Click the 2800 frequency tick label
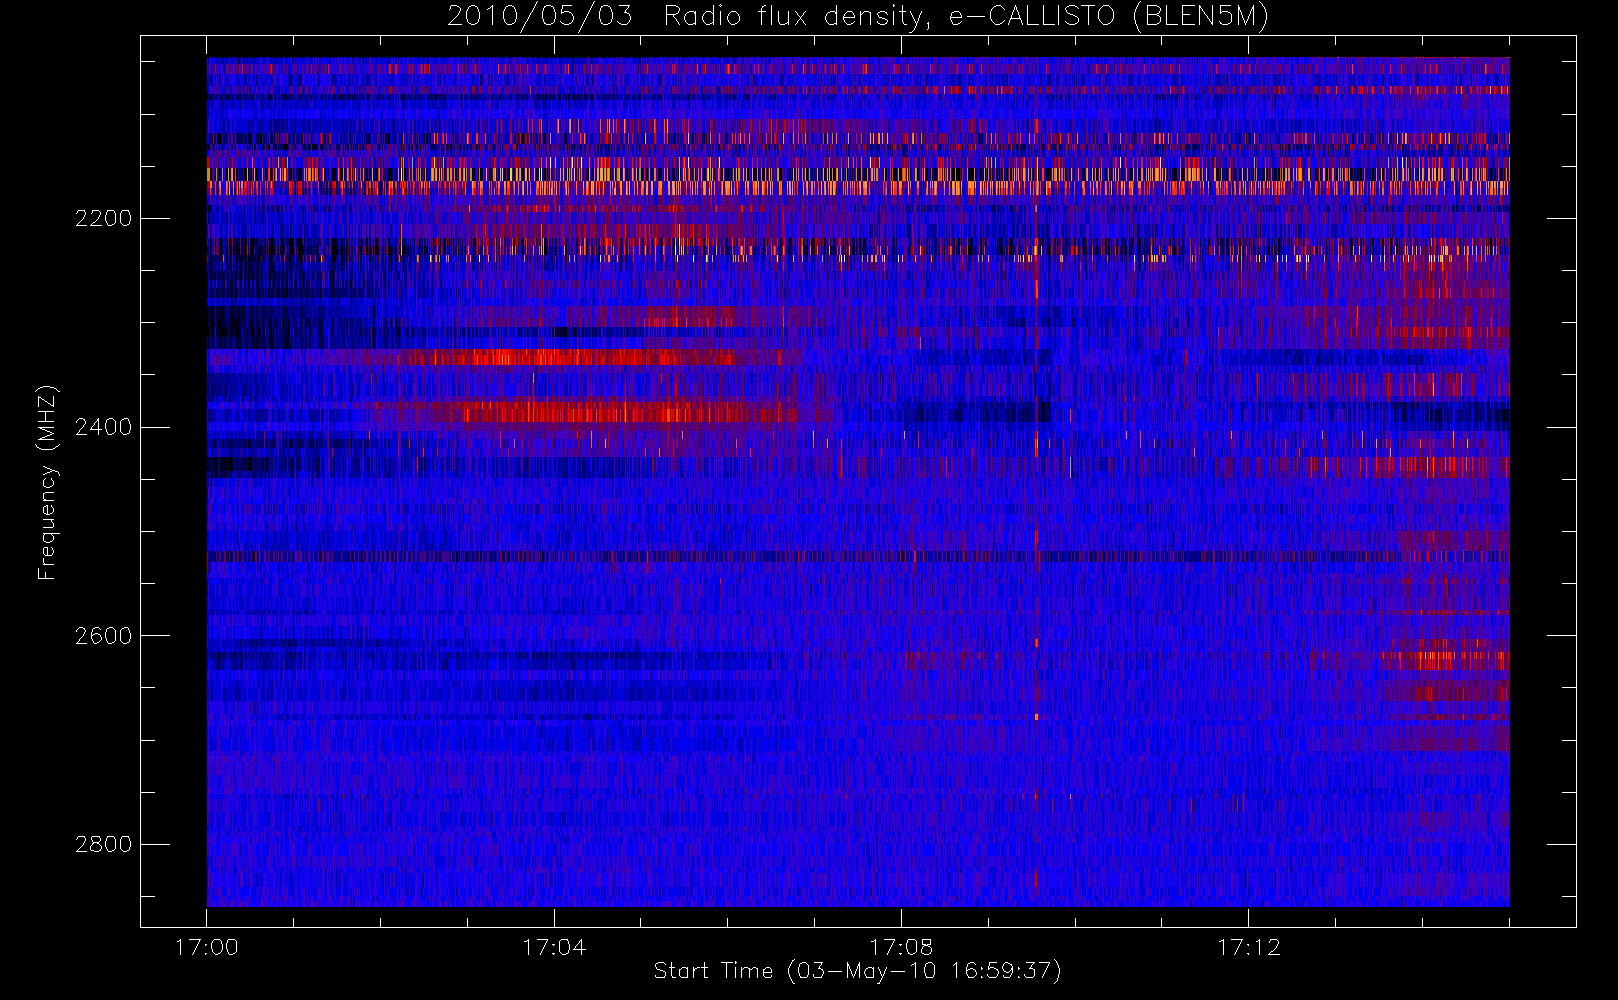 103,845
